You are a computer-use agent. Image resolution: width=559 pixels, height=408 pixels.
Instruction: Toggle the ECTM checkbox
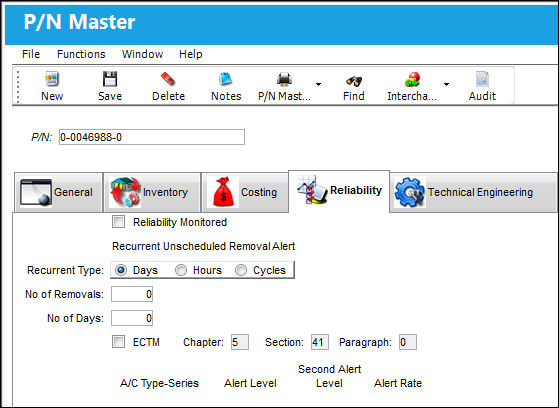click(118, 342)
